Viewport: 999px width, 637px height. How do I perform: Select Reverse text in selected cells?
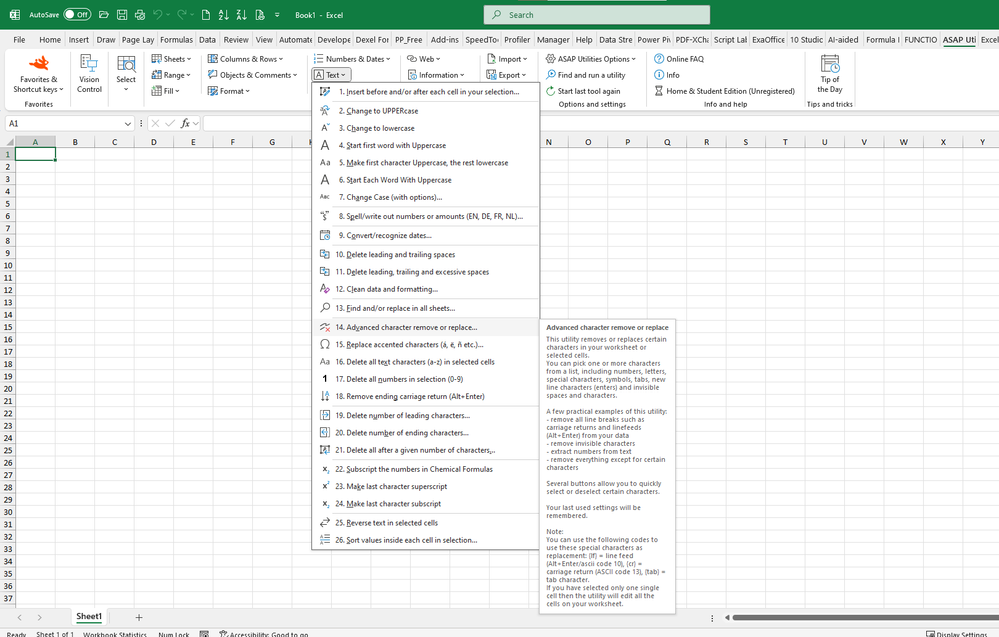click(386, 522)
